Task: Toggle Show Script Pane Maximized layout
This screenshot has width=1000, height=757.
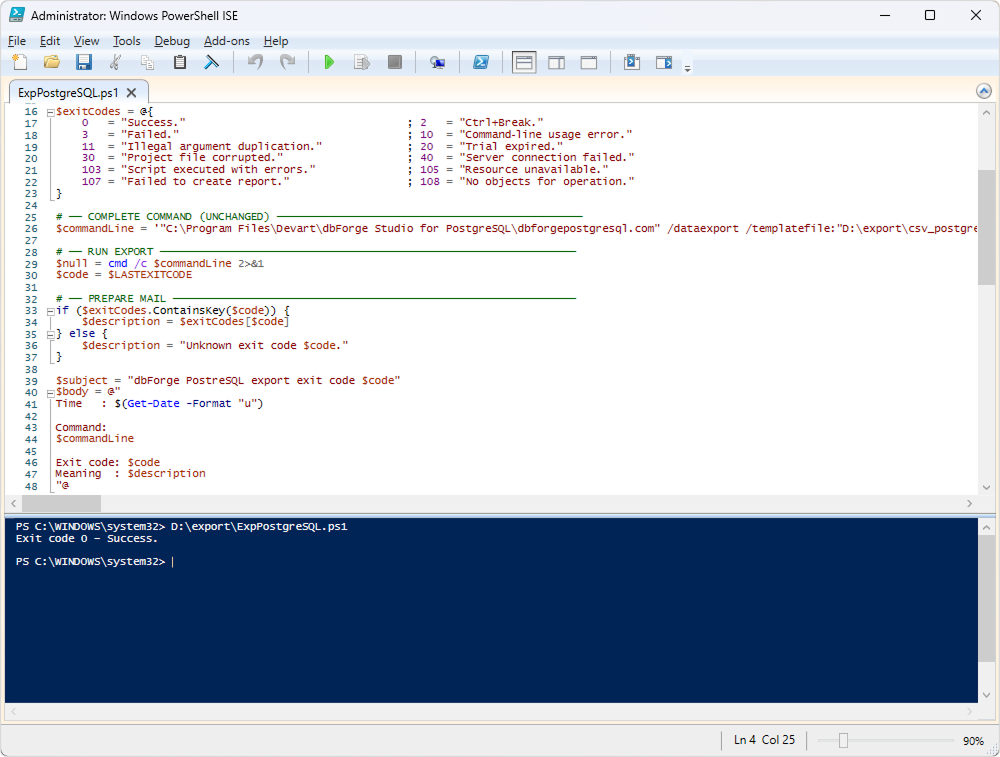Action: click(x=589, y=63)
